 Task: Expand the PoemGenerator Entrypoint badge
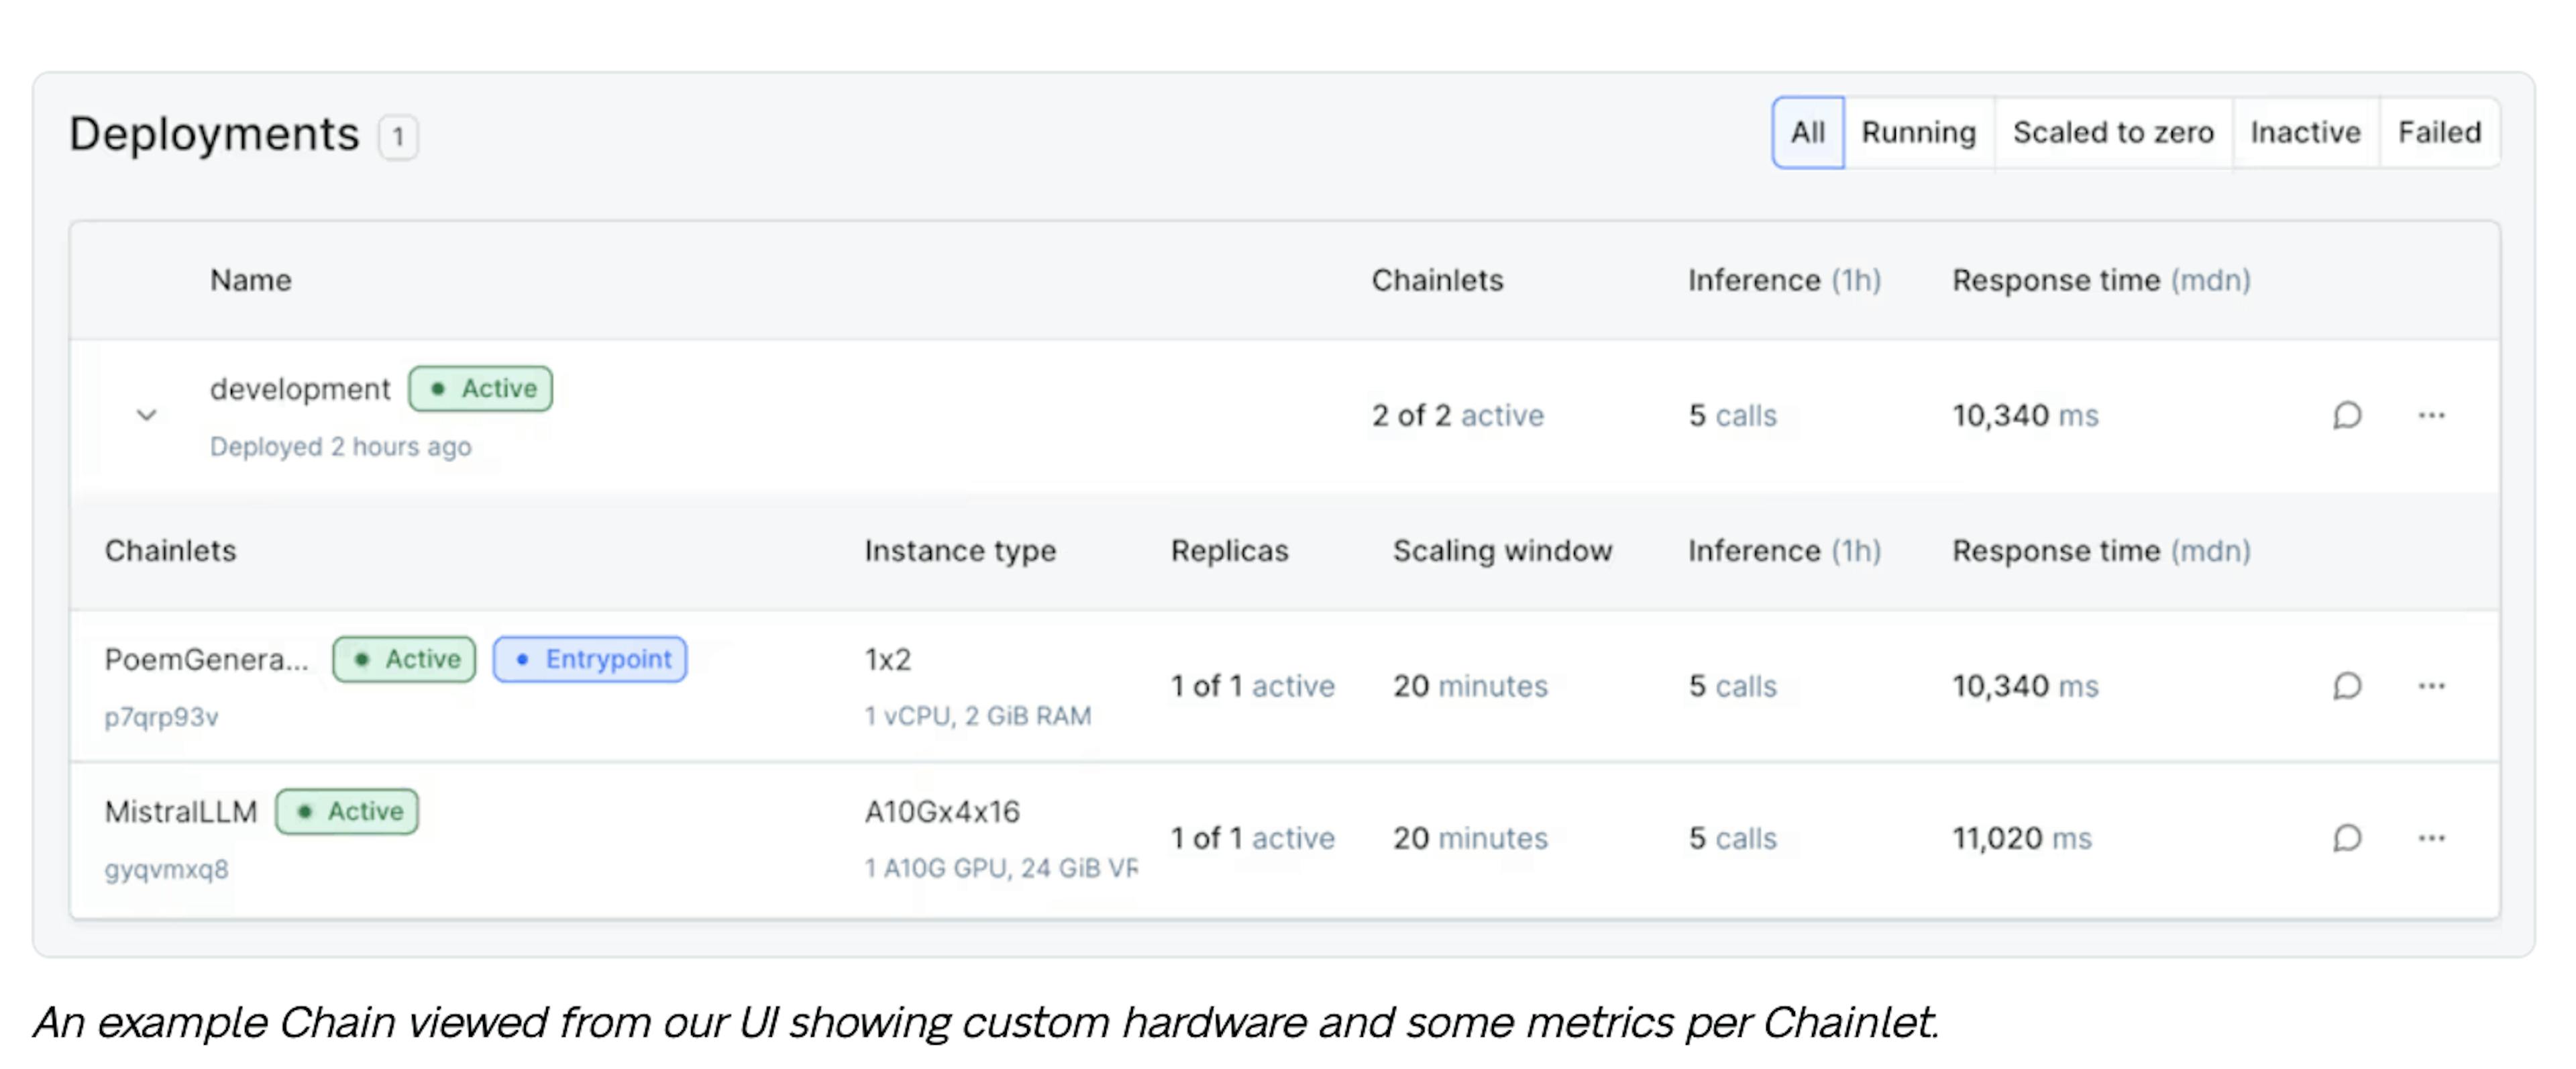[589, 659]
